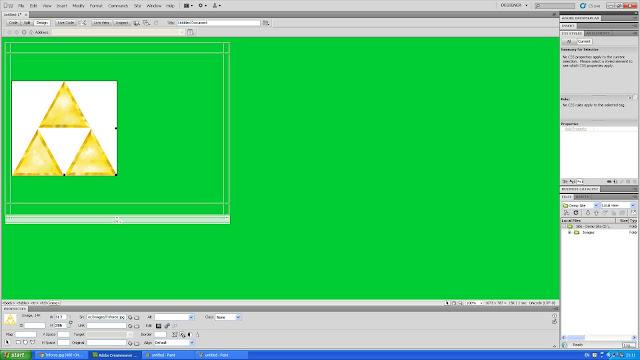The image size is (640, 360).
Task: Switch to Code view
Action: [x=13, y=23]
